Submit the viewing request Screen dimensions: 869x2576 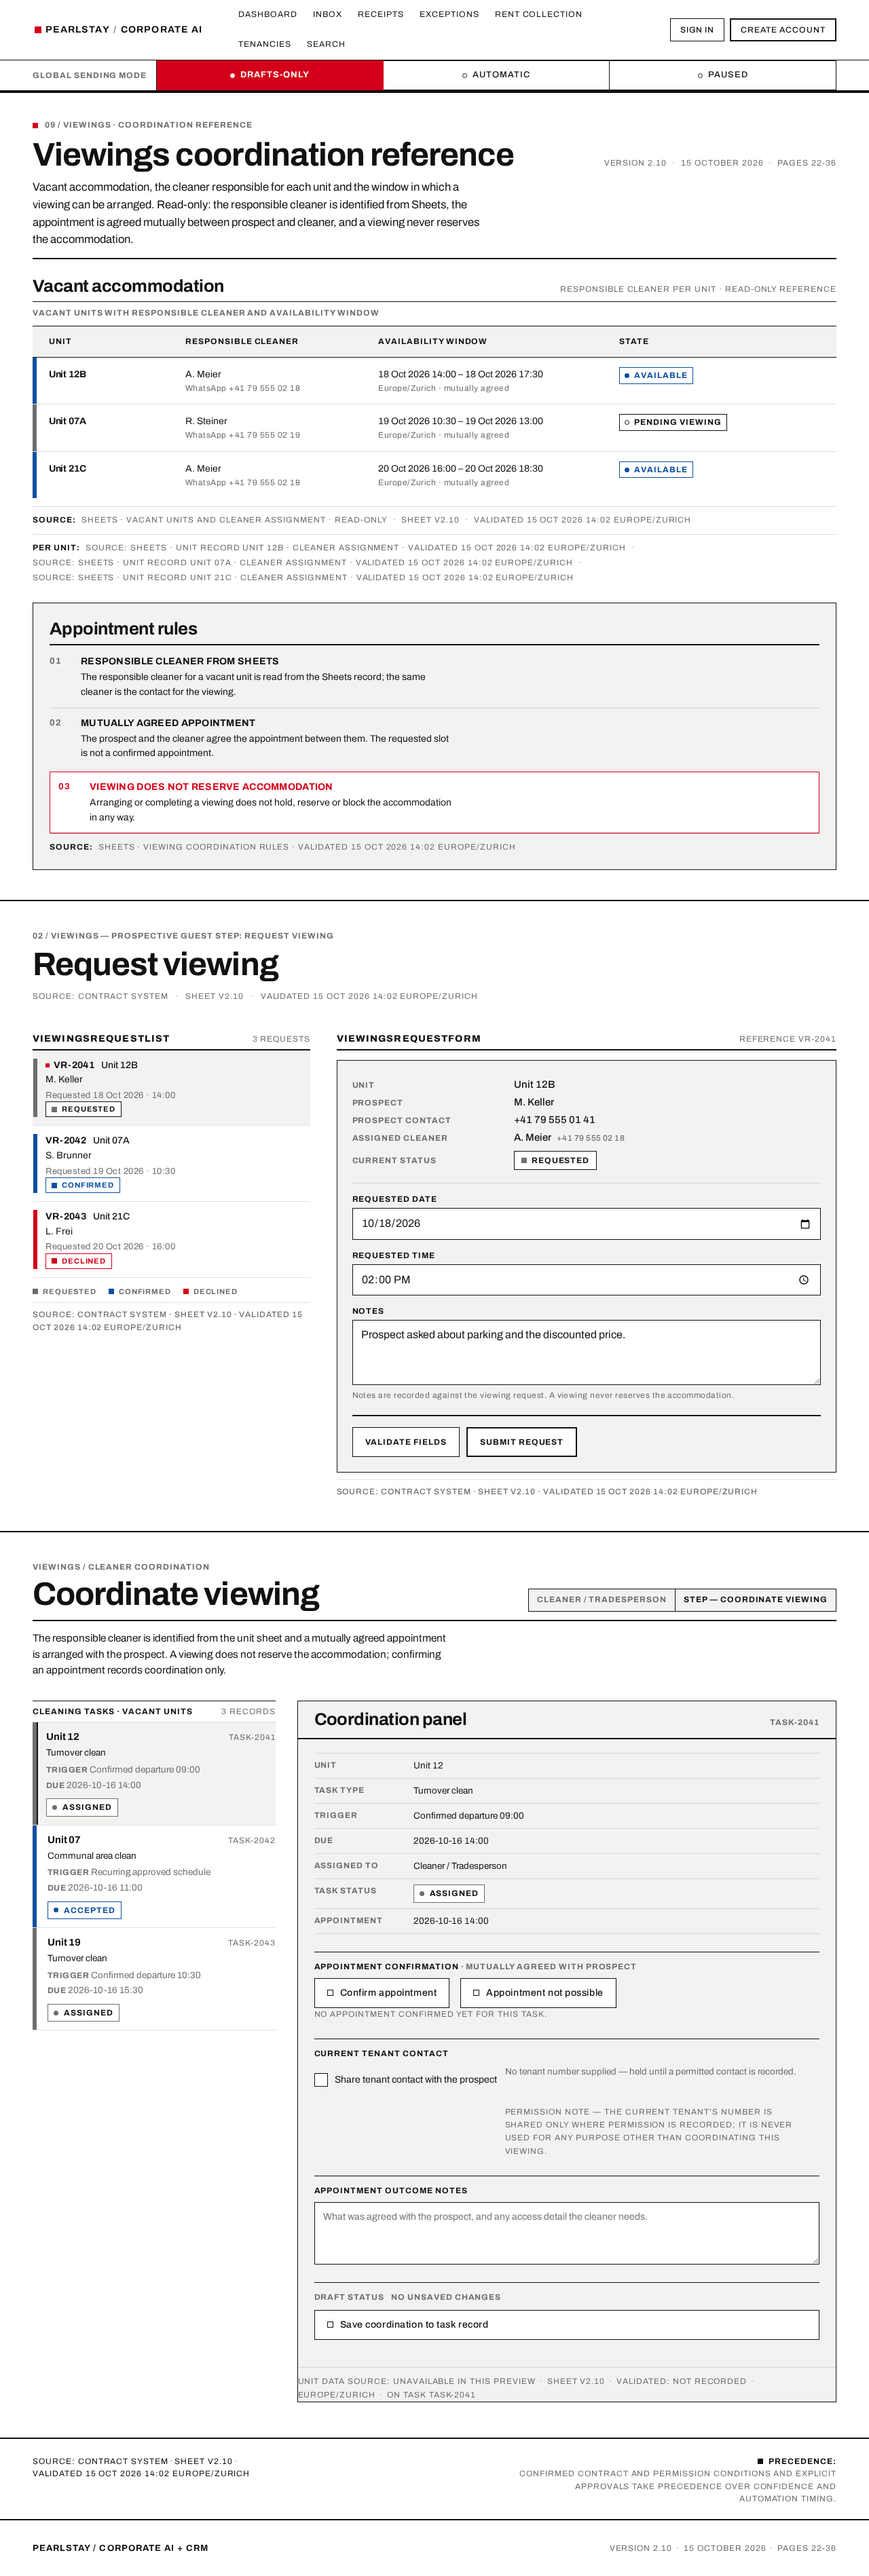tap(521, 1442)
